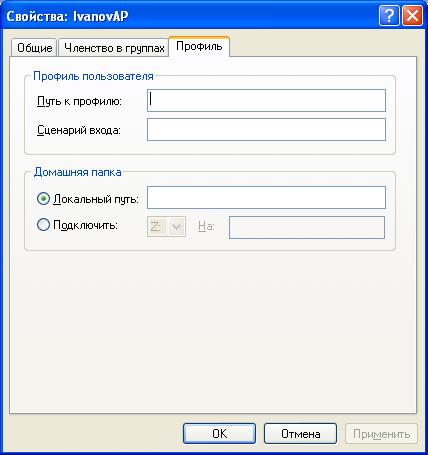Focus the Путь к профилю text field
Screen dimensions: 428x455
pos(266,100)
